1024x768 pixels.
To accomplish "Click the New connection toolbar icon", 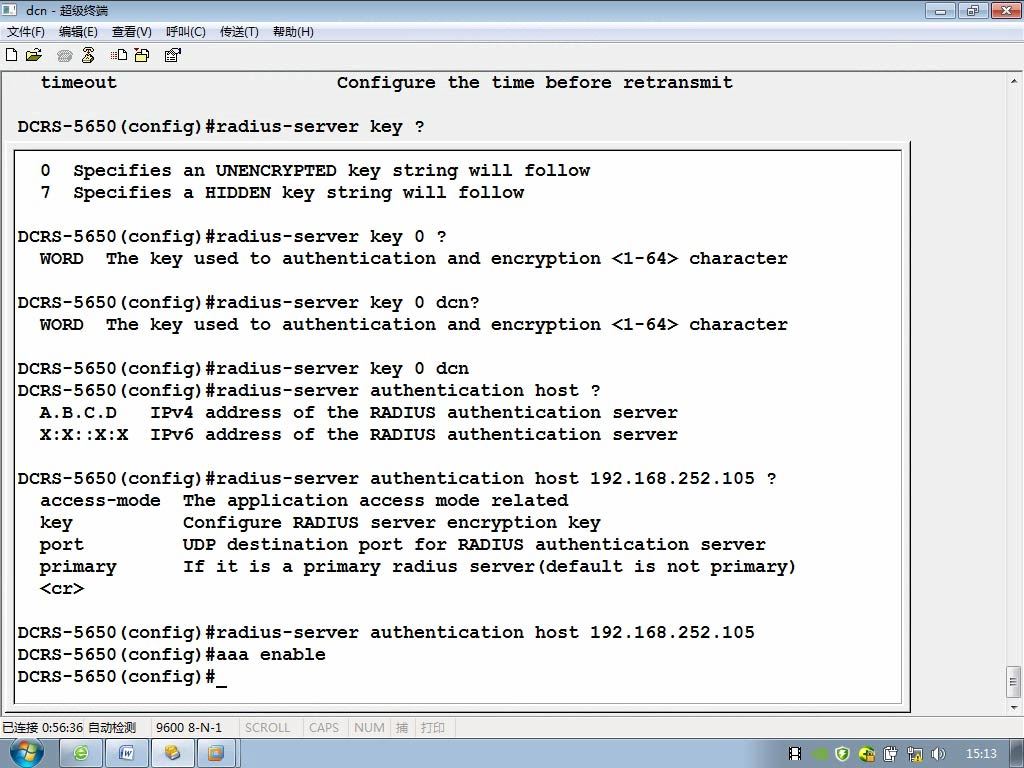I will (11, 55).
